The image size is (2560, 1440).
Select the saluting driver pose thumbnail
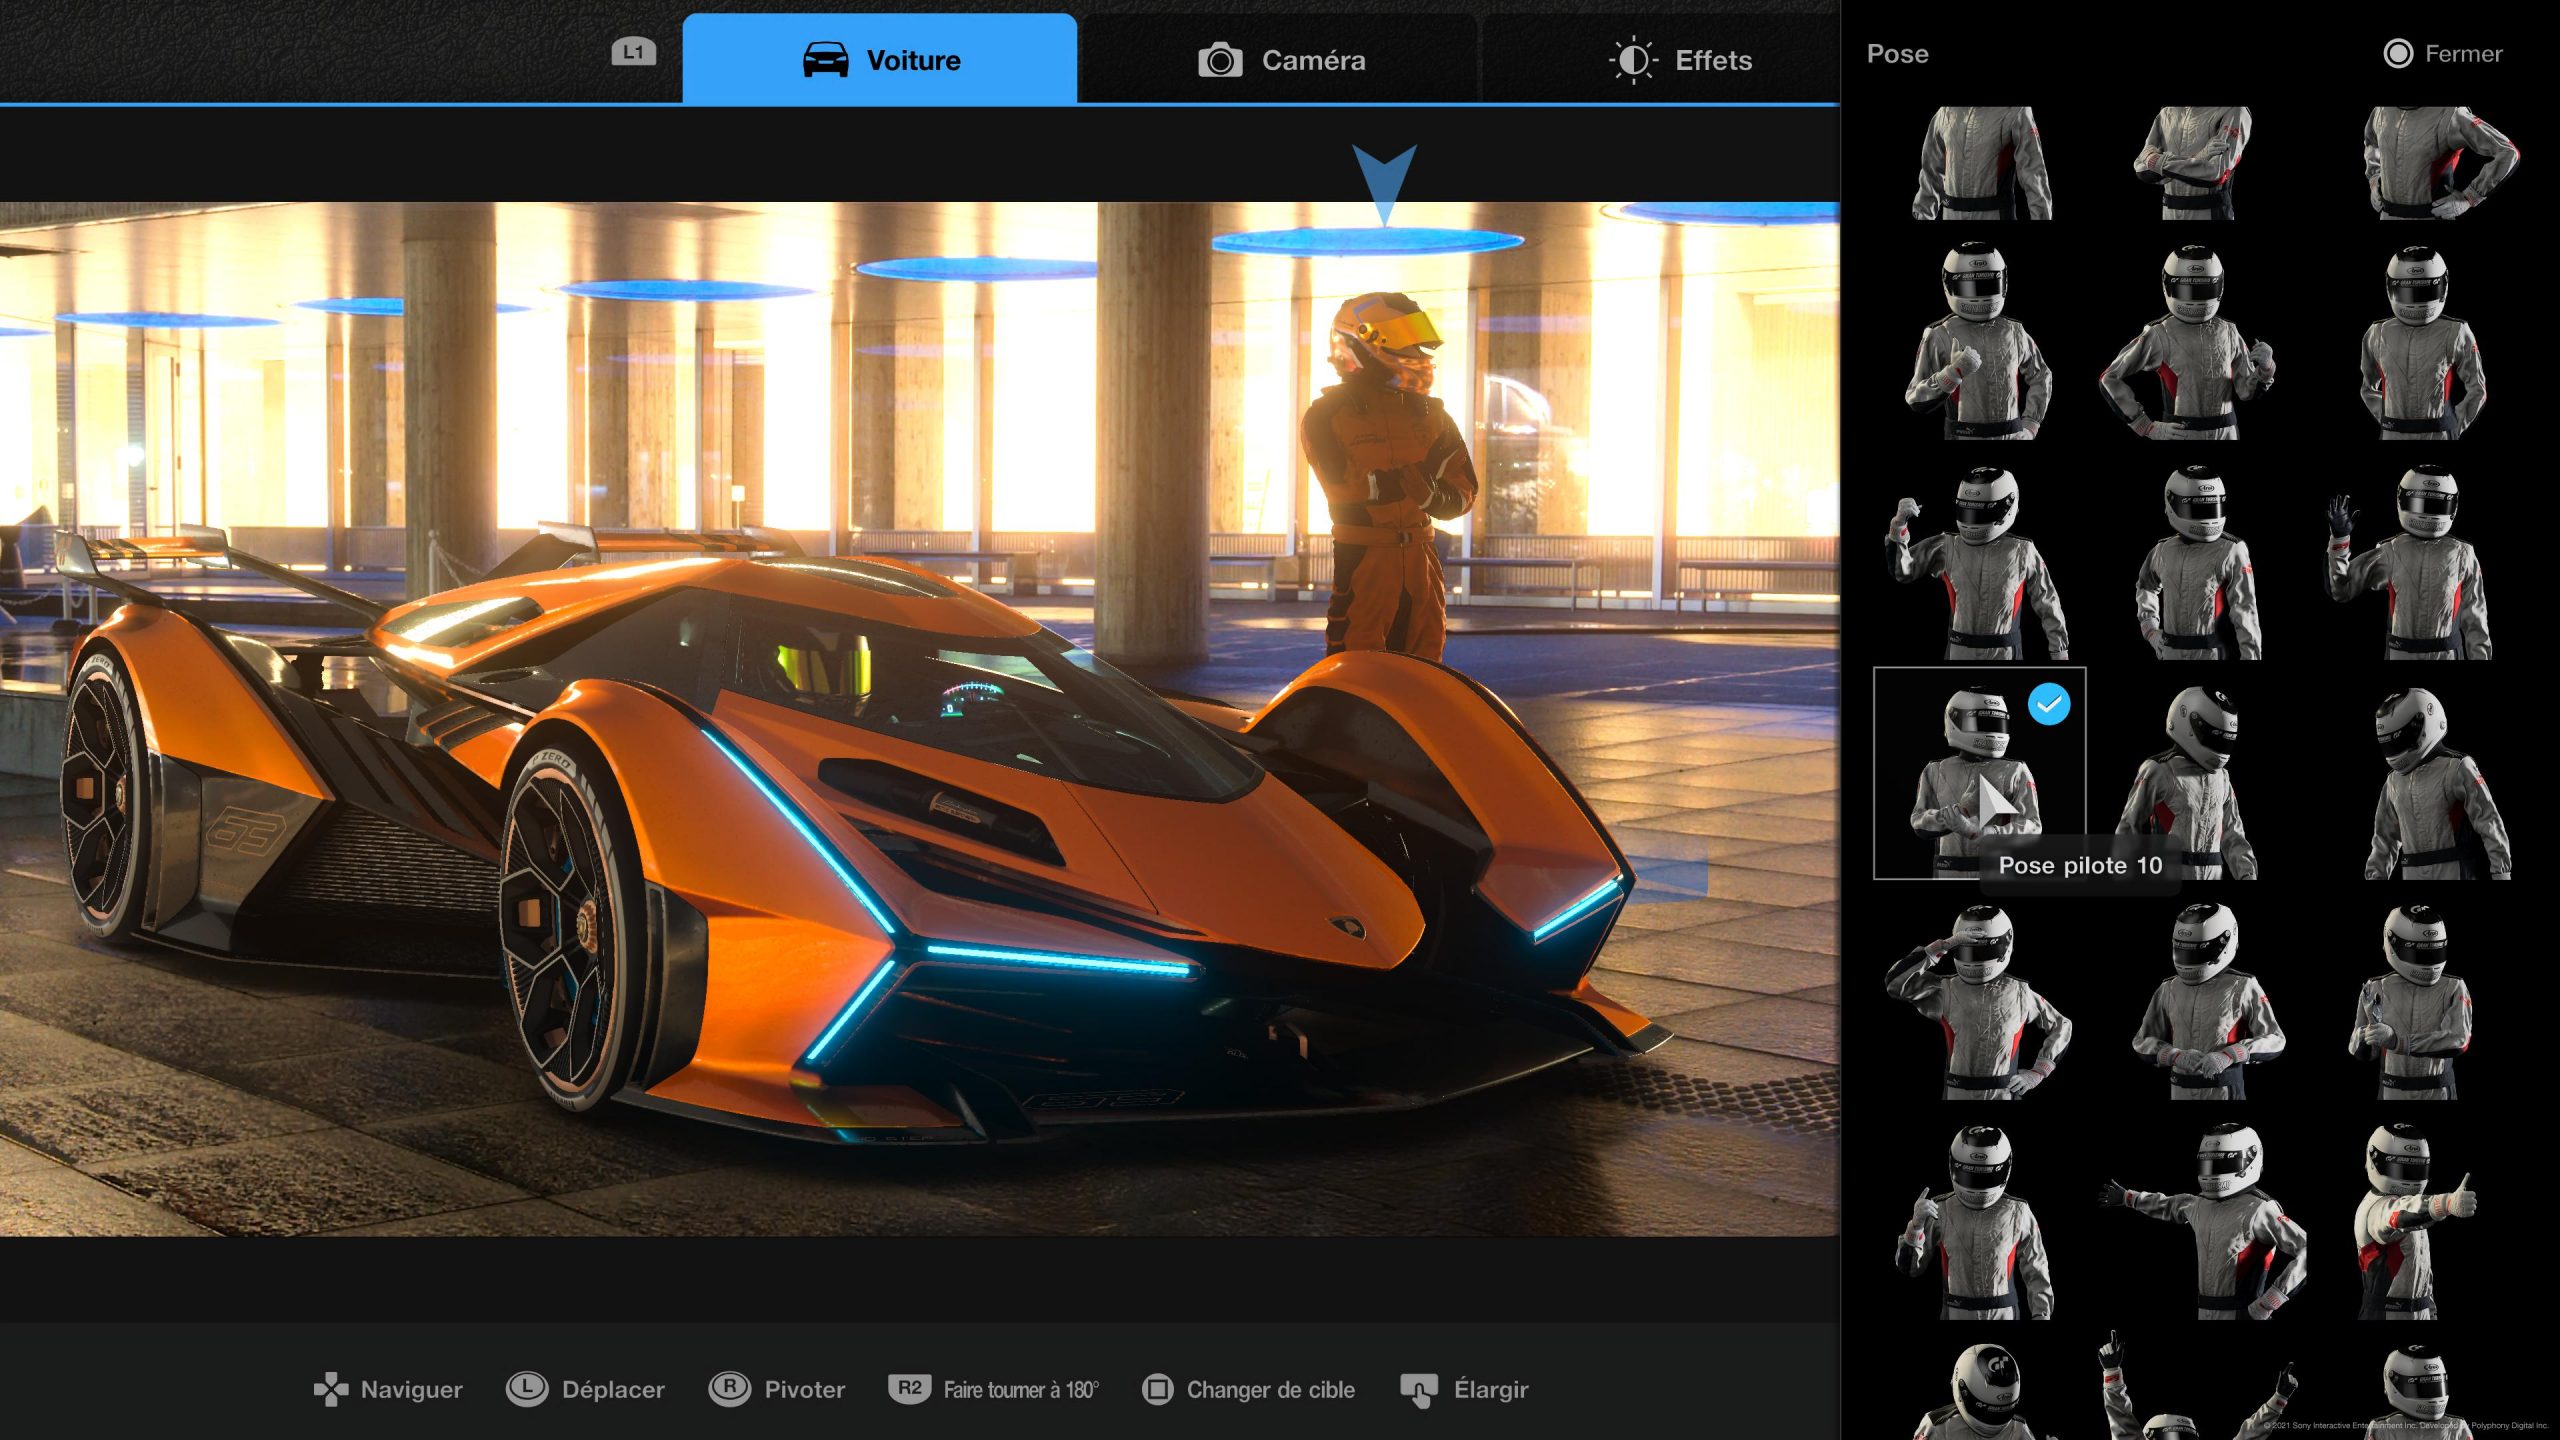tap(1980, 1000)
